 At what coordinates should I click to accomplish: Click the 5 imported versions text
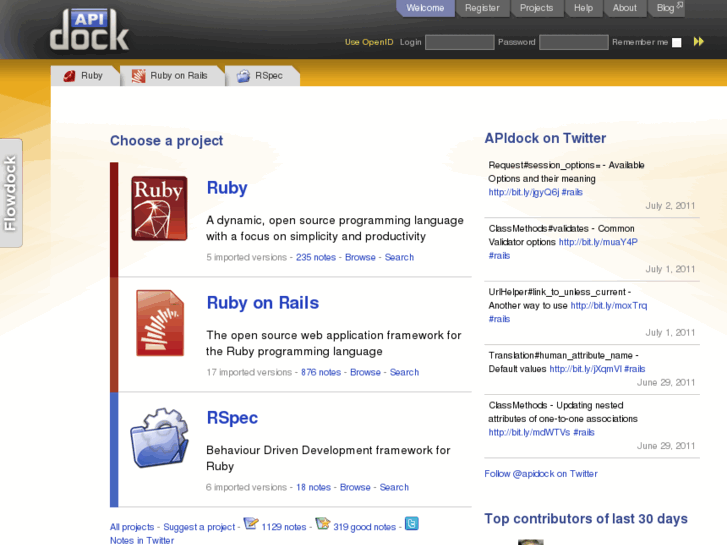tap(247, 257)
